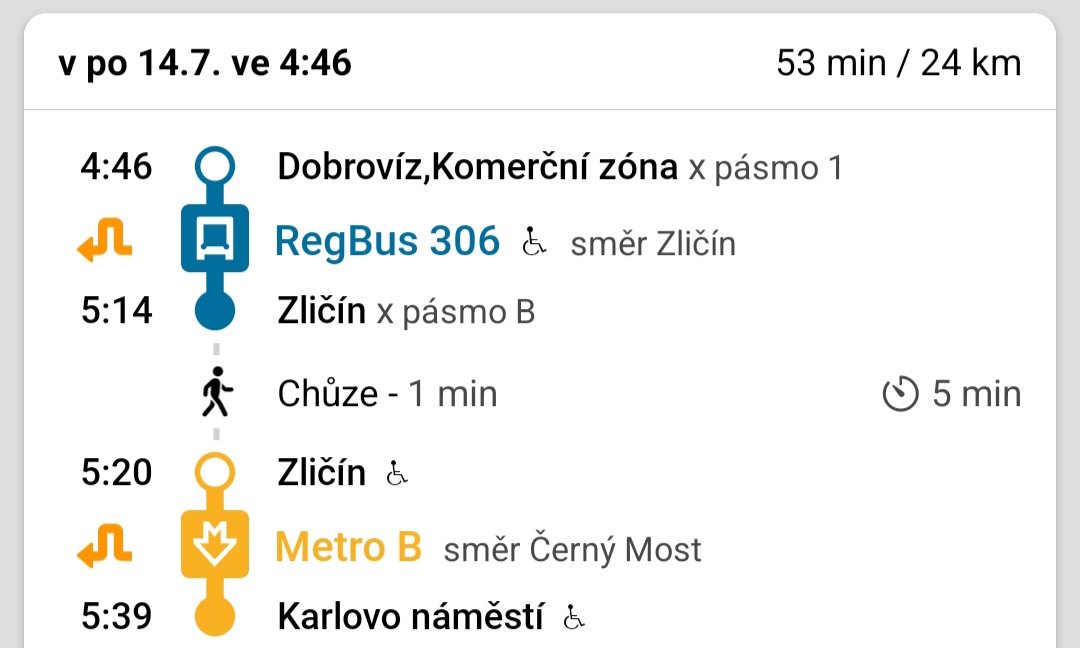Click the wheelchair icon beside Zličín metro stop
This screenshot has height=648, width=1080.
click(x=397, y=473)
